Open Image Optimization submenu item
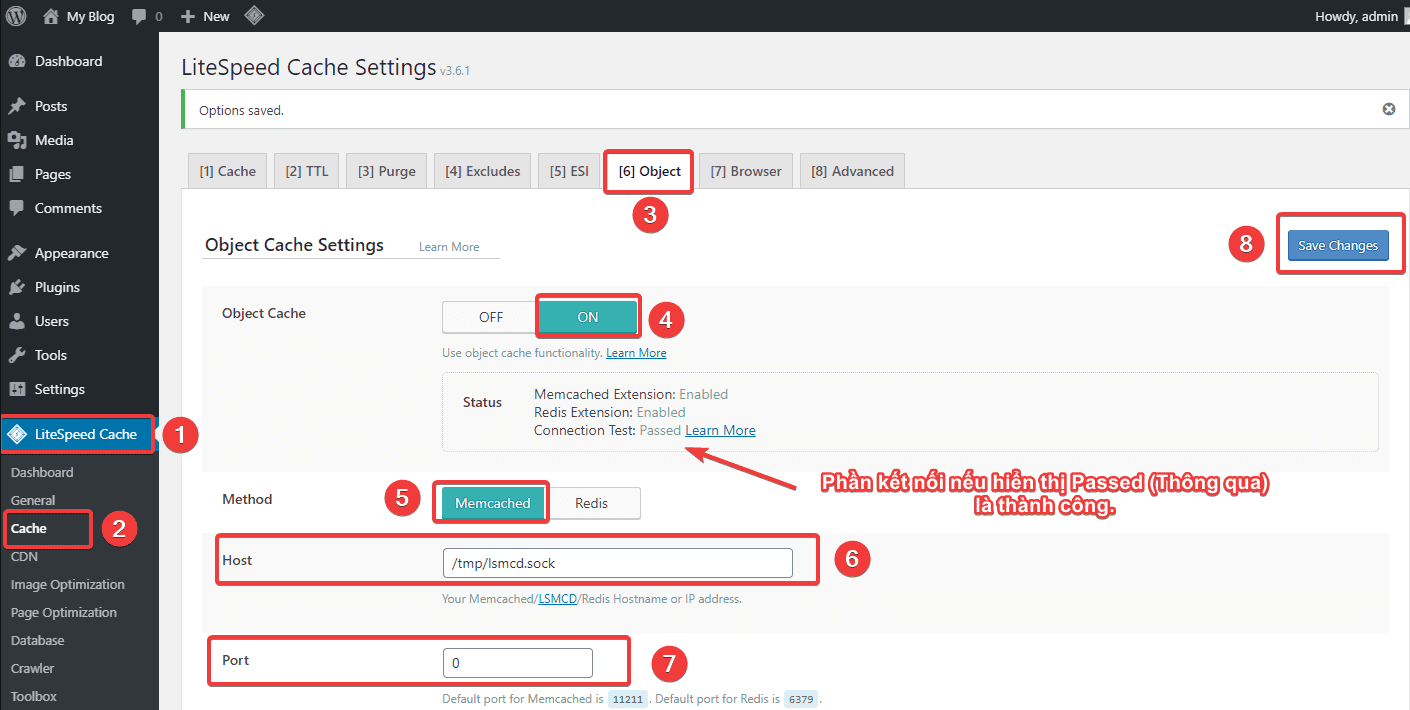Image resolution: width=1410 pixels, height=710 pixels. click(68, 584)
